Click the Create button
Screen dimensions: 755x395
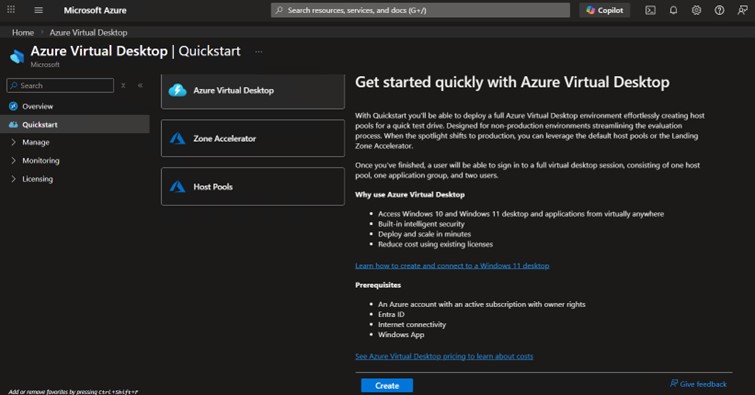[387, 385]
